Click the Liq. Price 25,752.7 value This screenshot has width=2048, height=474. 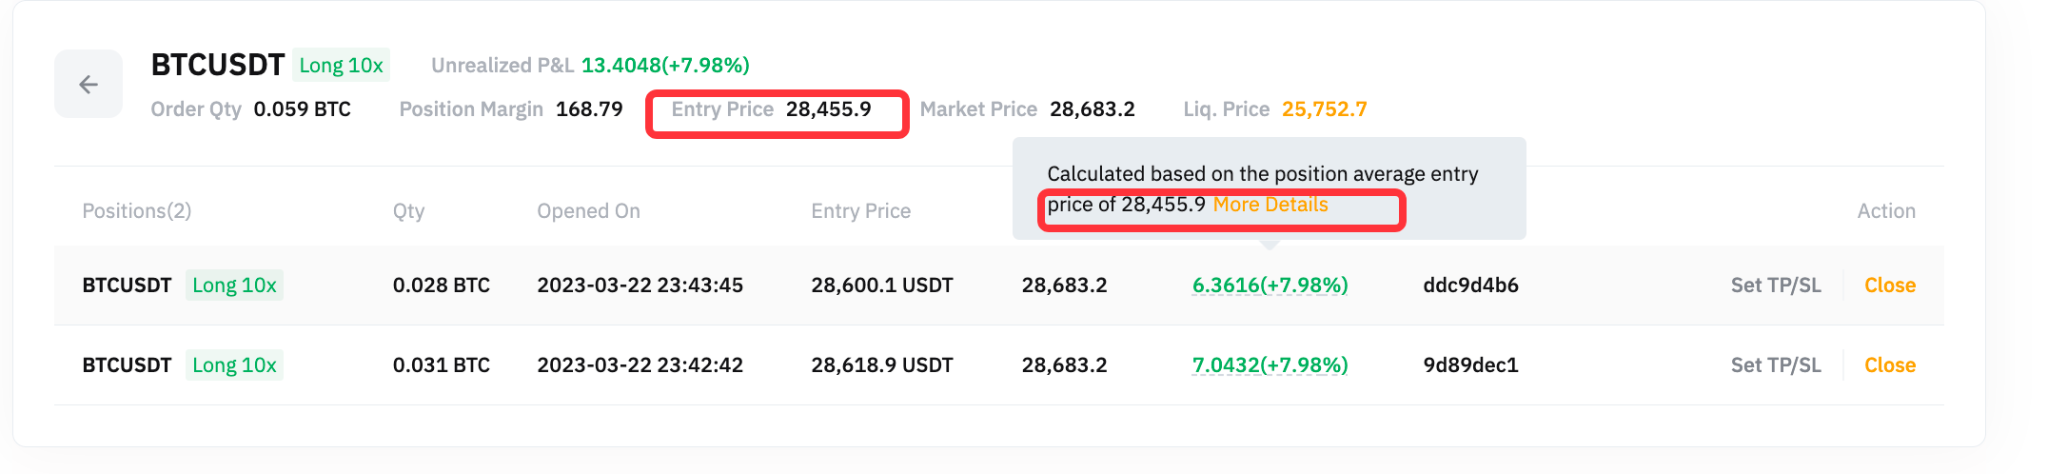click(1324, 109)
